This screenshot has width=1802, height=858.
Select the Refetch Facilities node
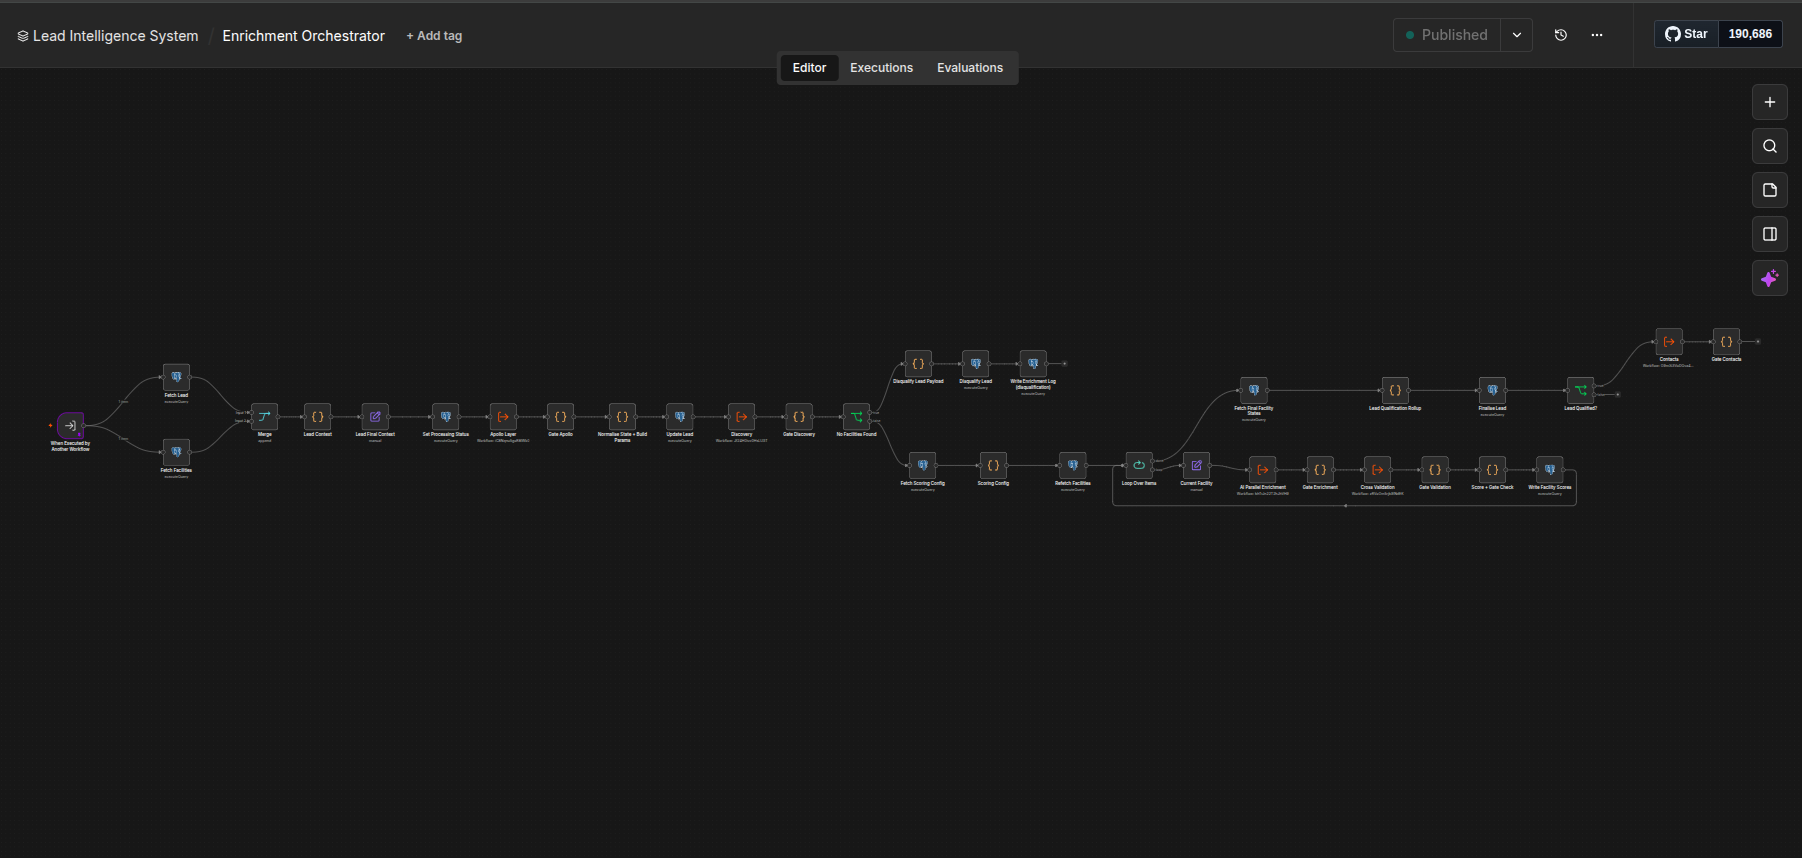click(1073, 465)
